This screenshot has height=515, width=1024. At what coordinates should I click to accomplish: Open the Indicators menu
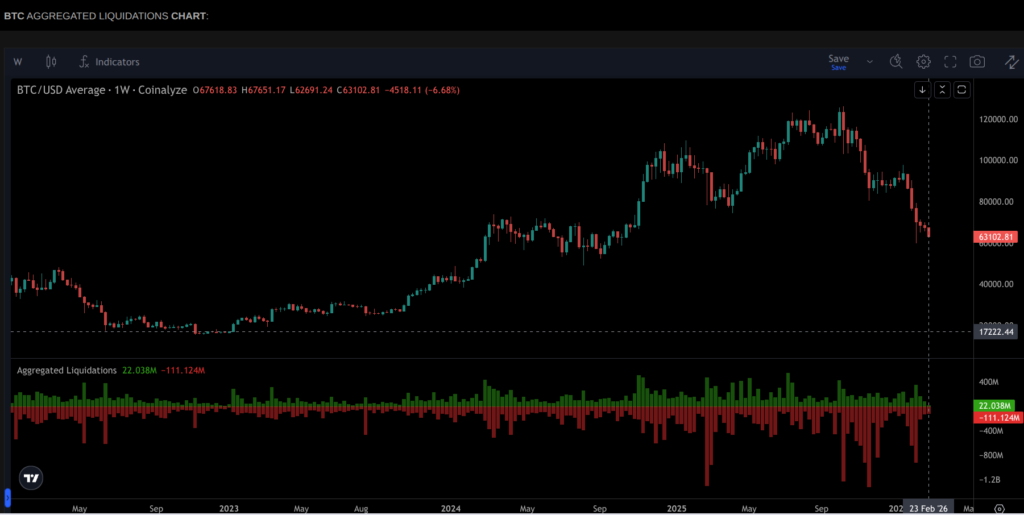click(109, 62)
